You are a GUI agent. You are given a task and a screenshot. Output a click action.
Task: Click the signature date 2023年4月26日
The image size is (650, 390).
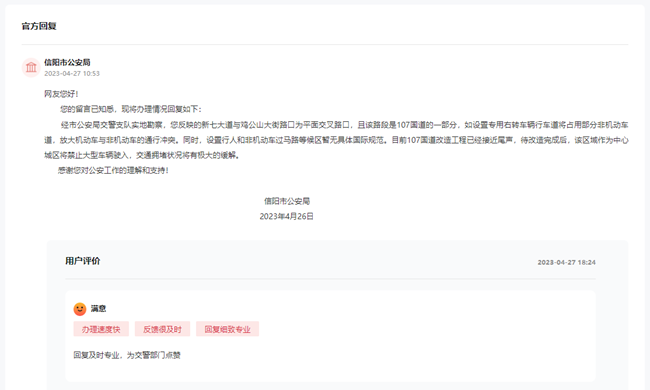(x=286, y=216)
